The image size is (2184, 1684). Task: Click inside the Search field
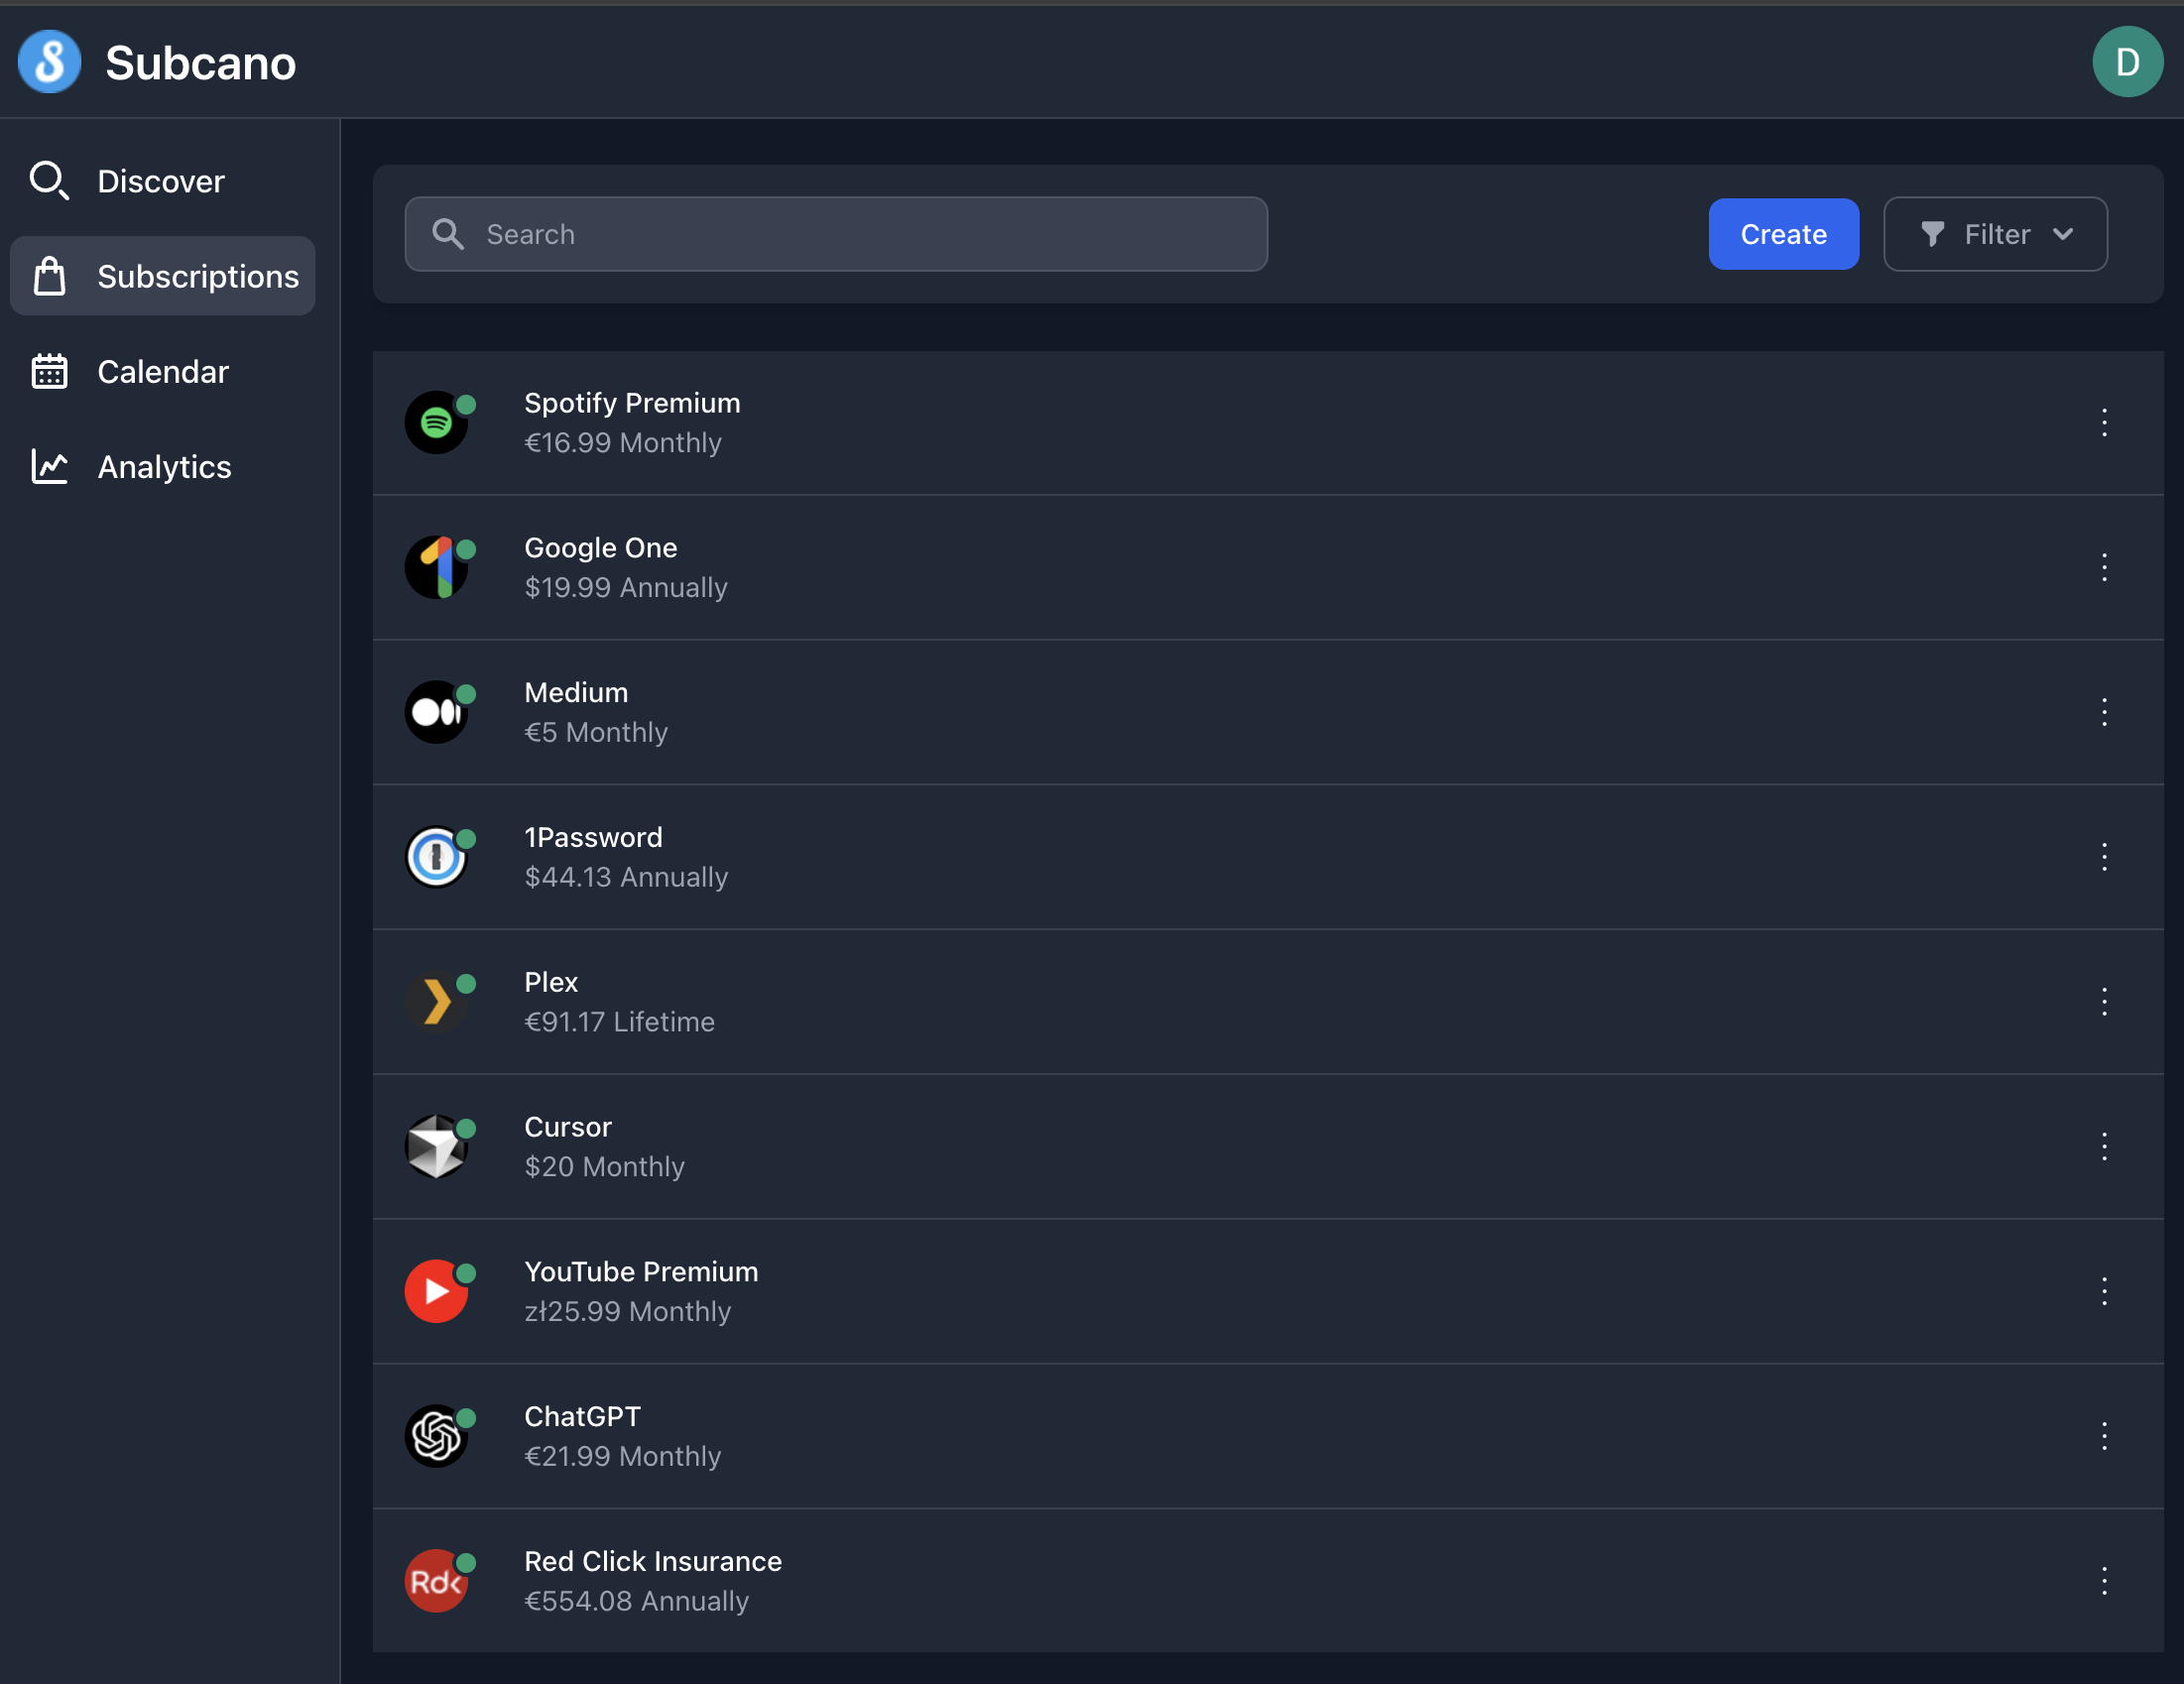pyautogui.click(x=835, y=234)
